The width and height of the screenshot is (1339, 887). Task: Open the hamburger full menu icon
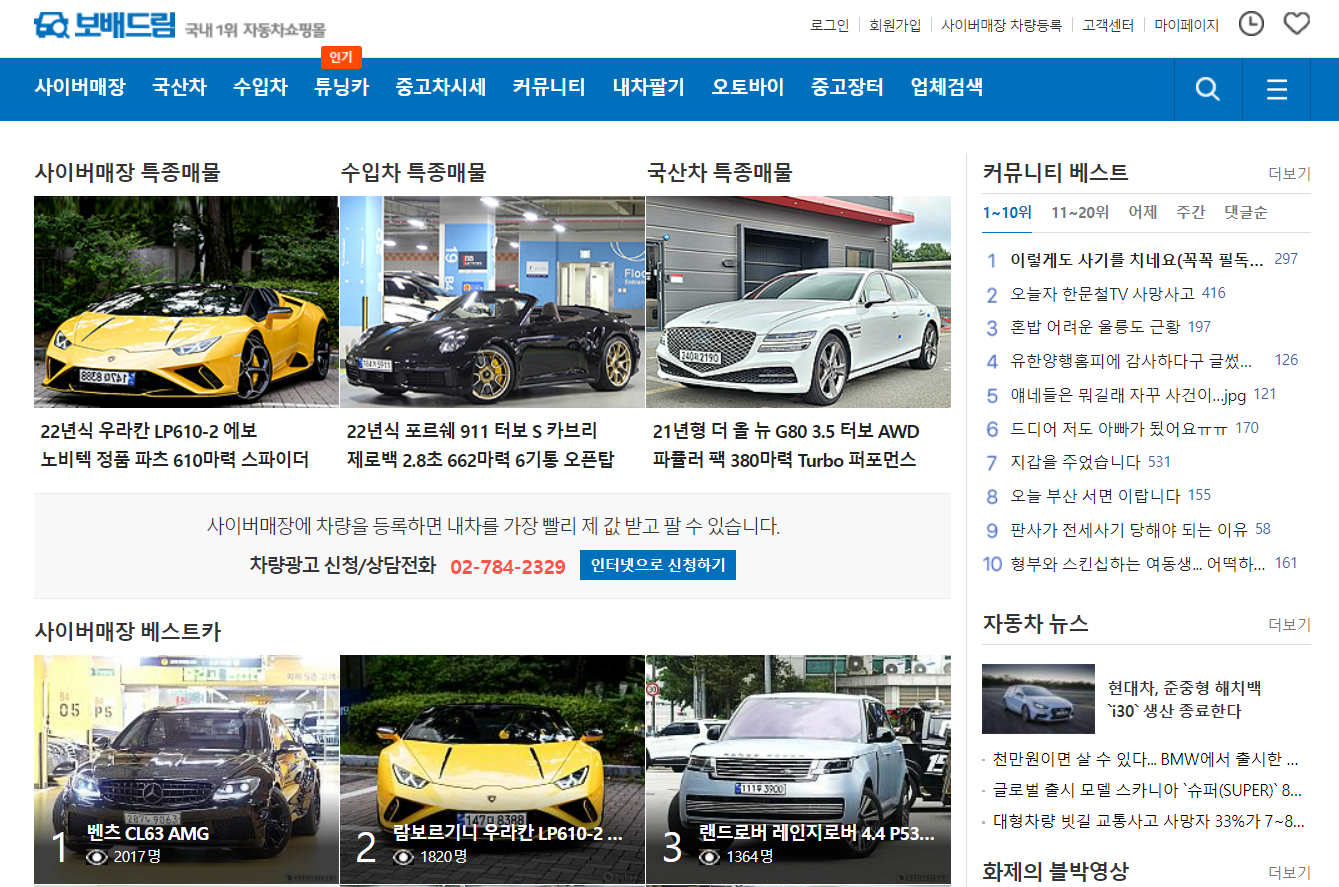tap(1277, 89)
